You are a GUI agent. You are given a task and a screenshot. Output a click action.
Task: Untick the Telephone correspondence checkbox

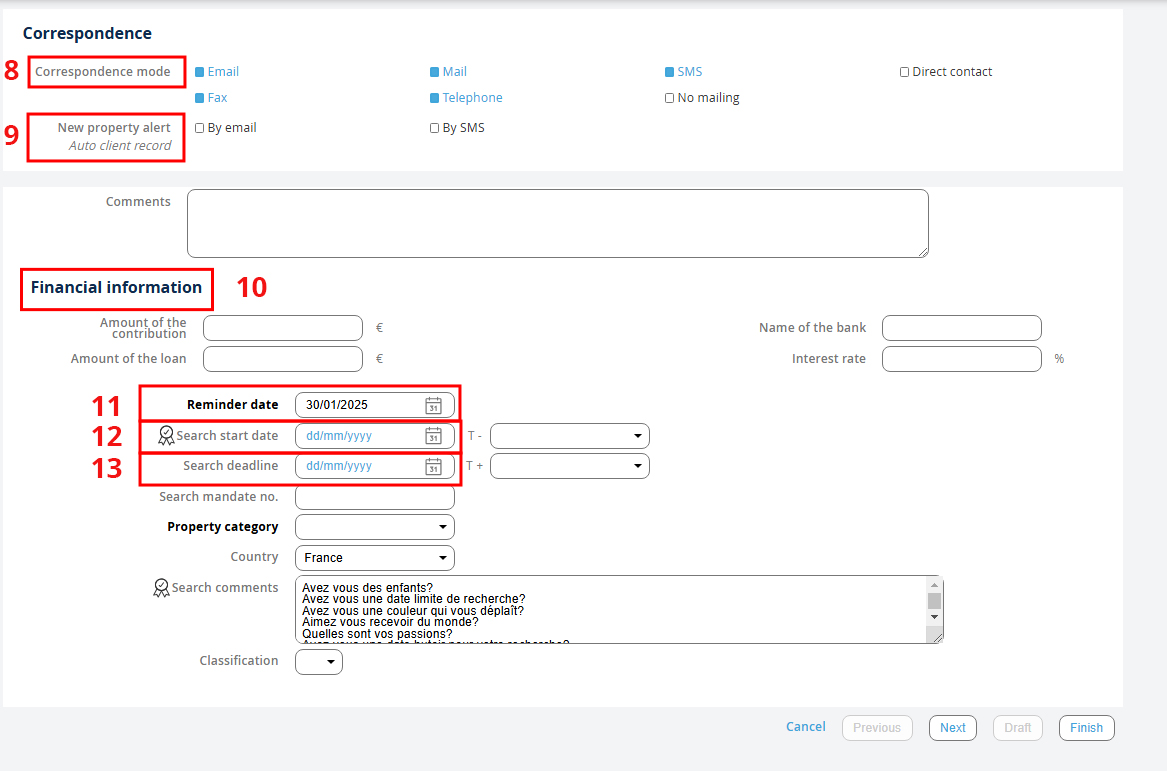coord(435,98)
